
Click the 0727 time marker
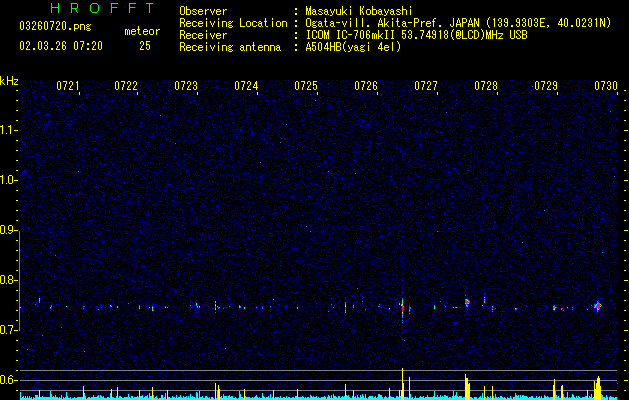[426, 86]
